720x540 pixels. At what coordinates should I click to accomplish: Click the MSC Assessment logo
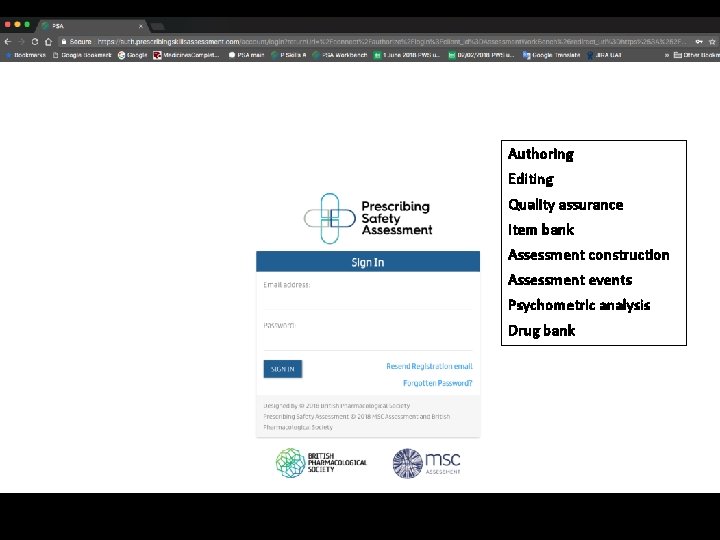click(426, 463)
